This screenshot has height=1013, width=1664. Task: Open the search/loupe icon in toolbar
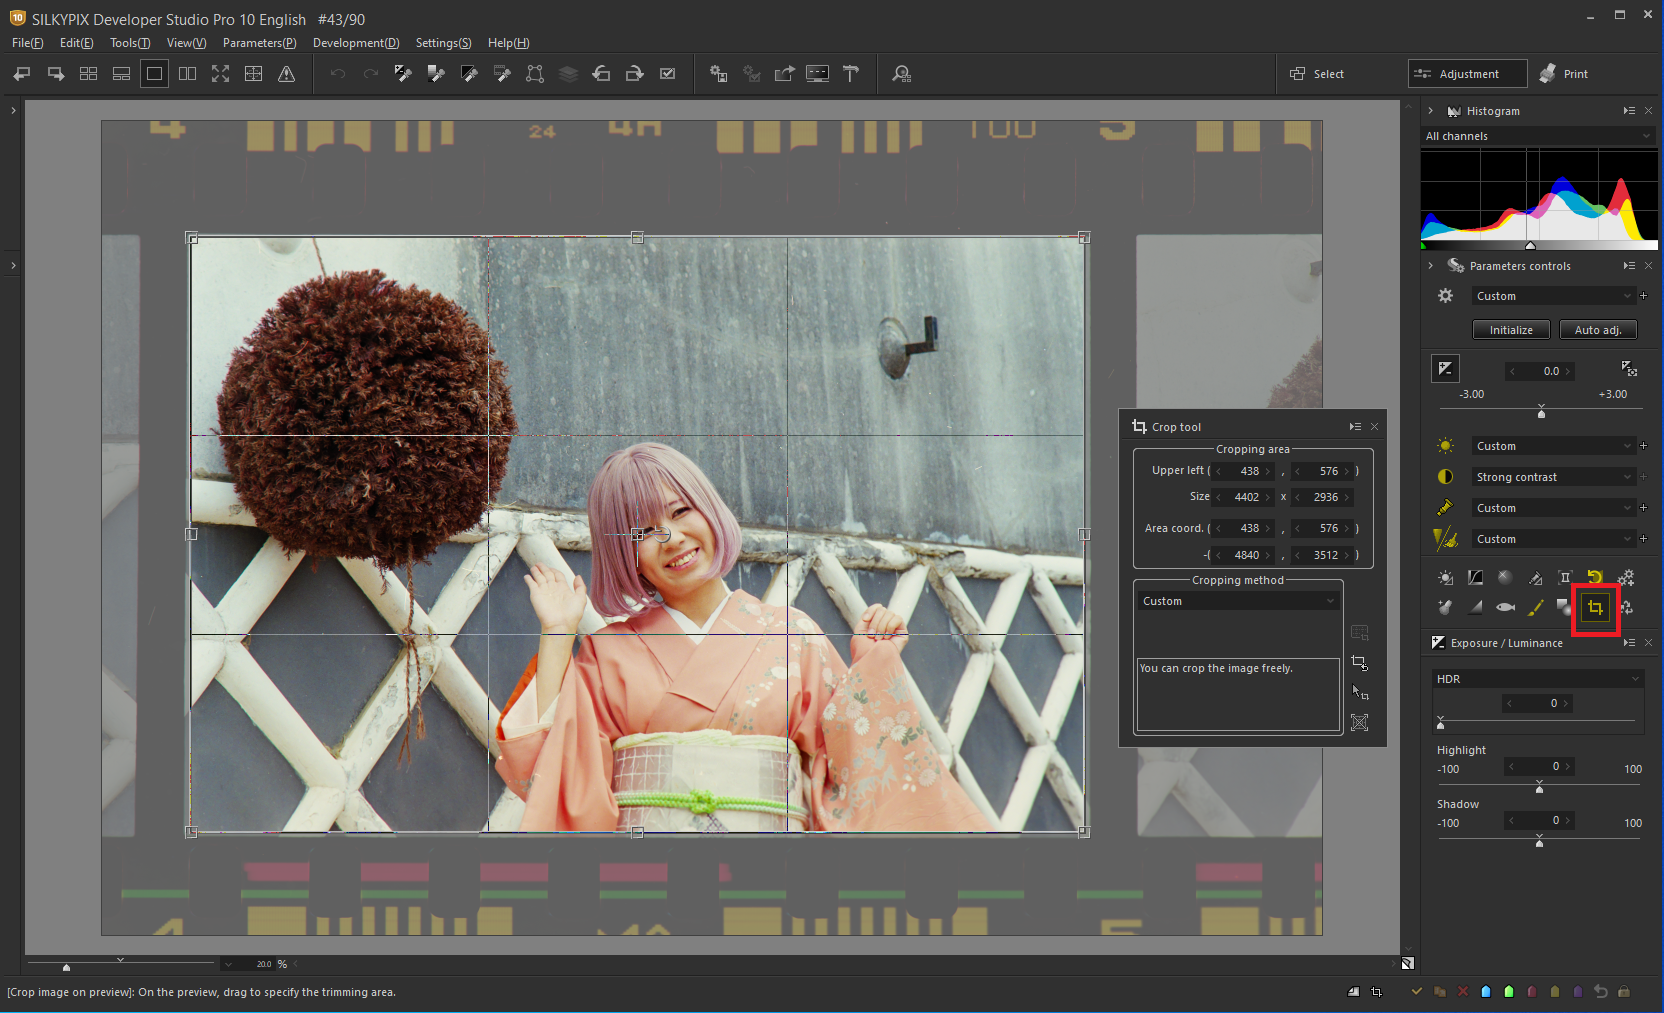(901, 74)
